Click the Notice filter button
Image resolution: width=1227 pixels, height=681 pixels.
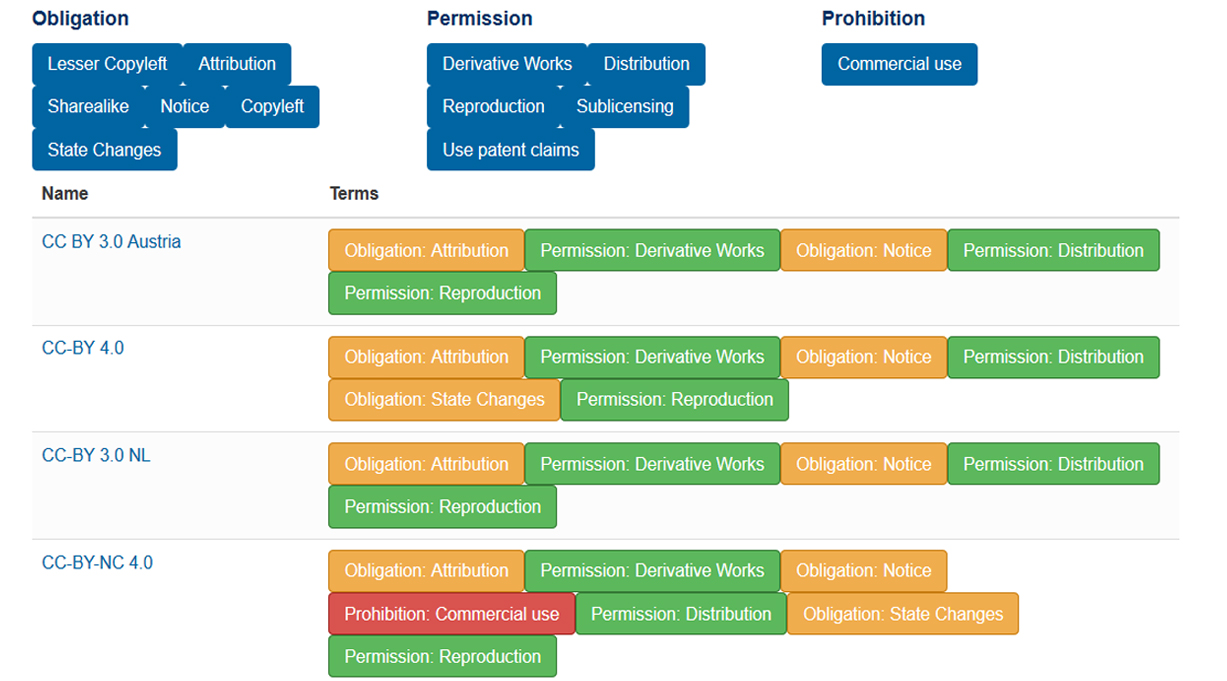(x=185, y=107)
